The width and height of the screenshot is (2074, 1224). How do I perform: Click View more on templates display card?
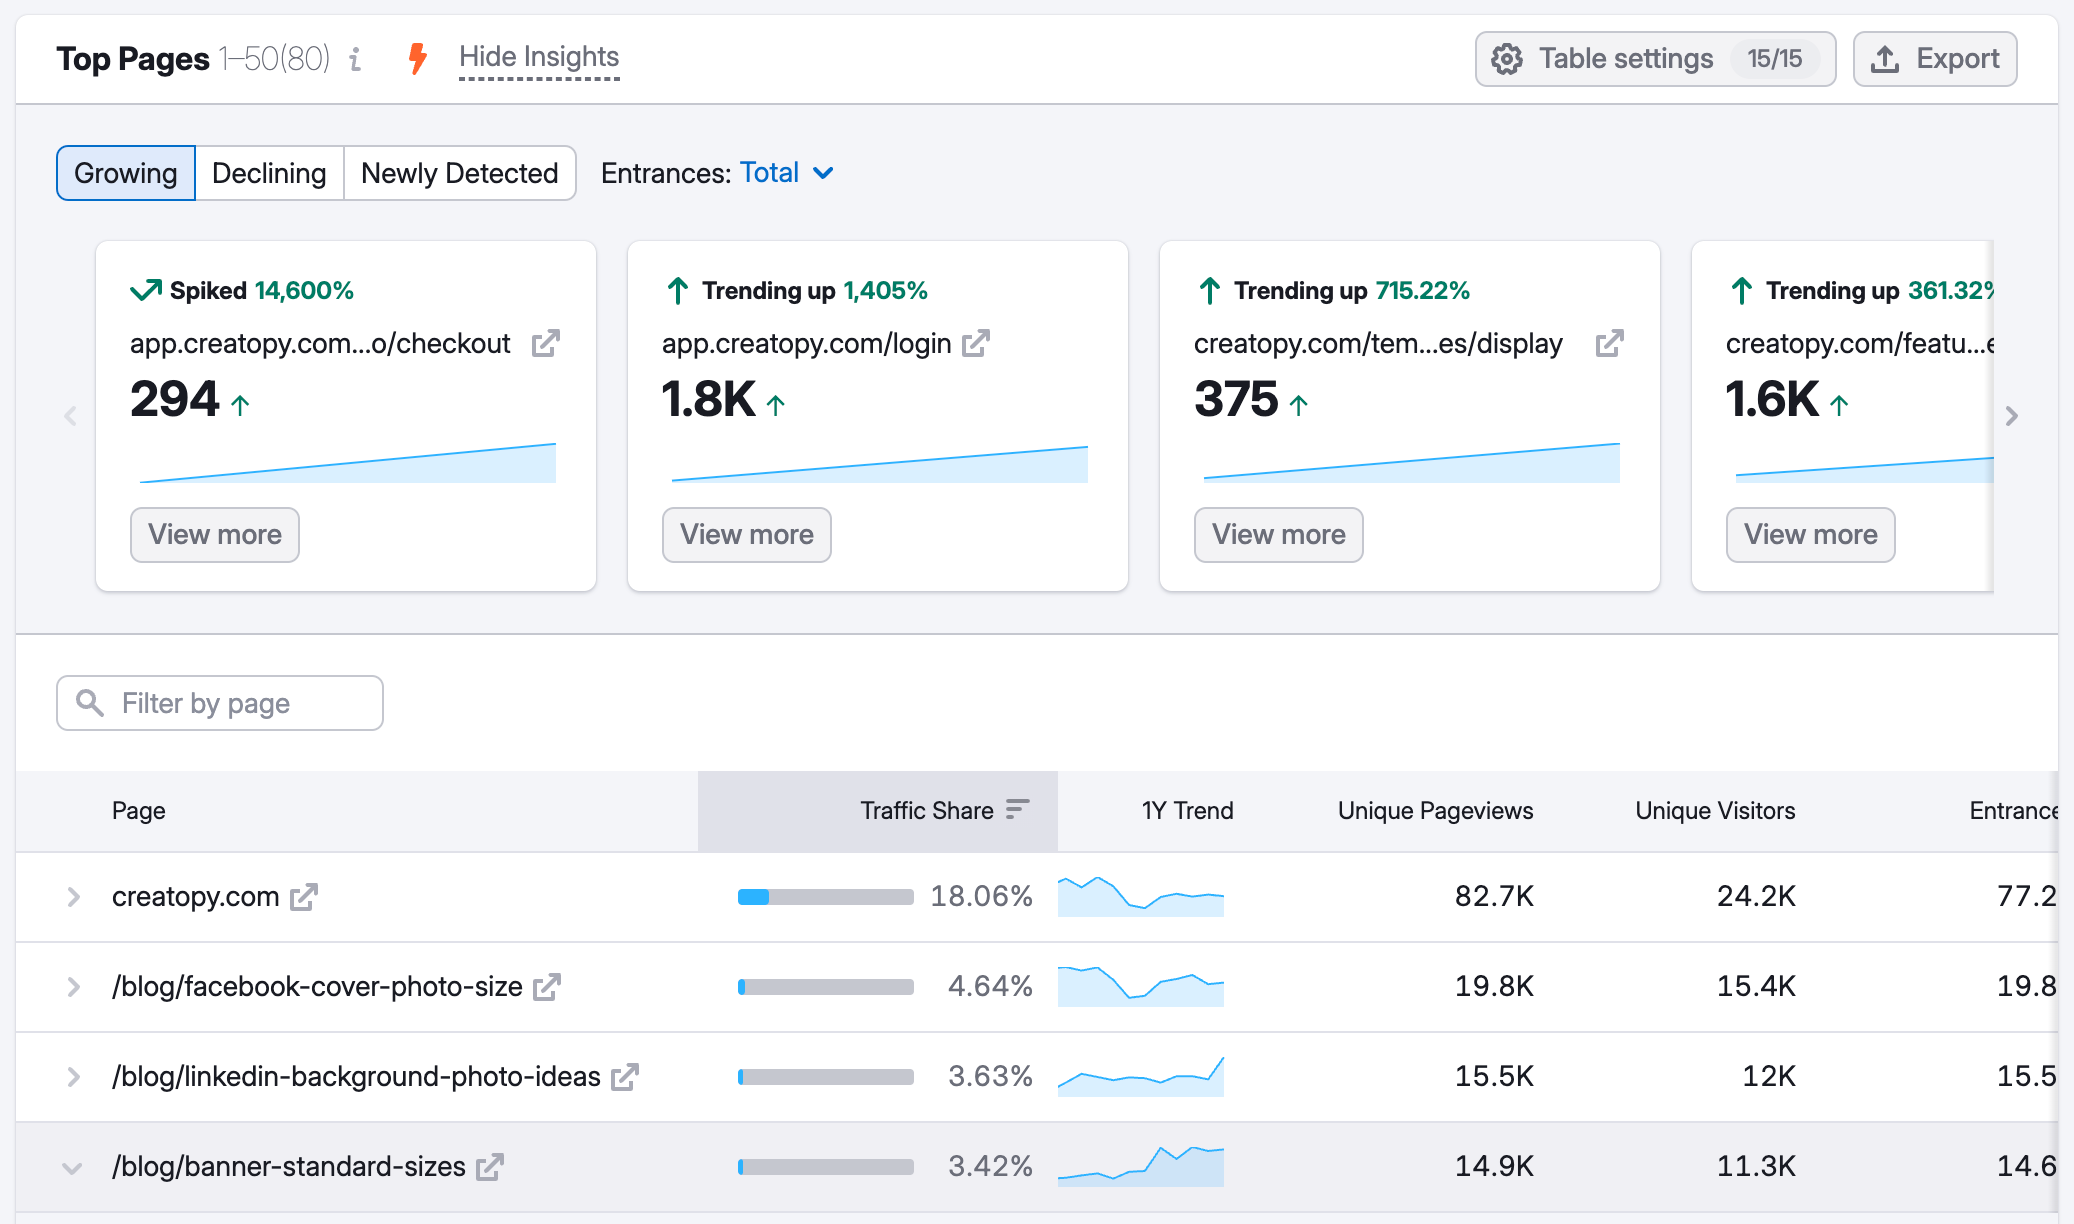point(1279,535)
